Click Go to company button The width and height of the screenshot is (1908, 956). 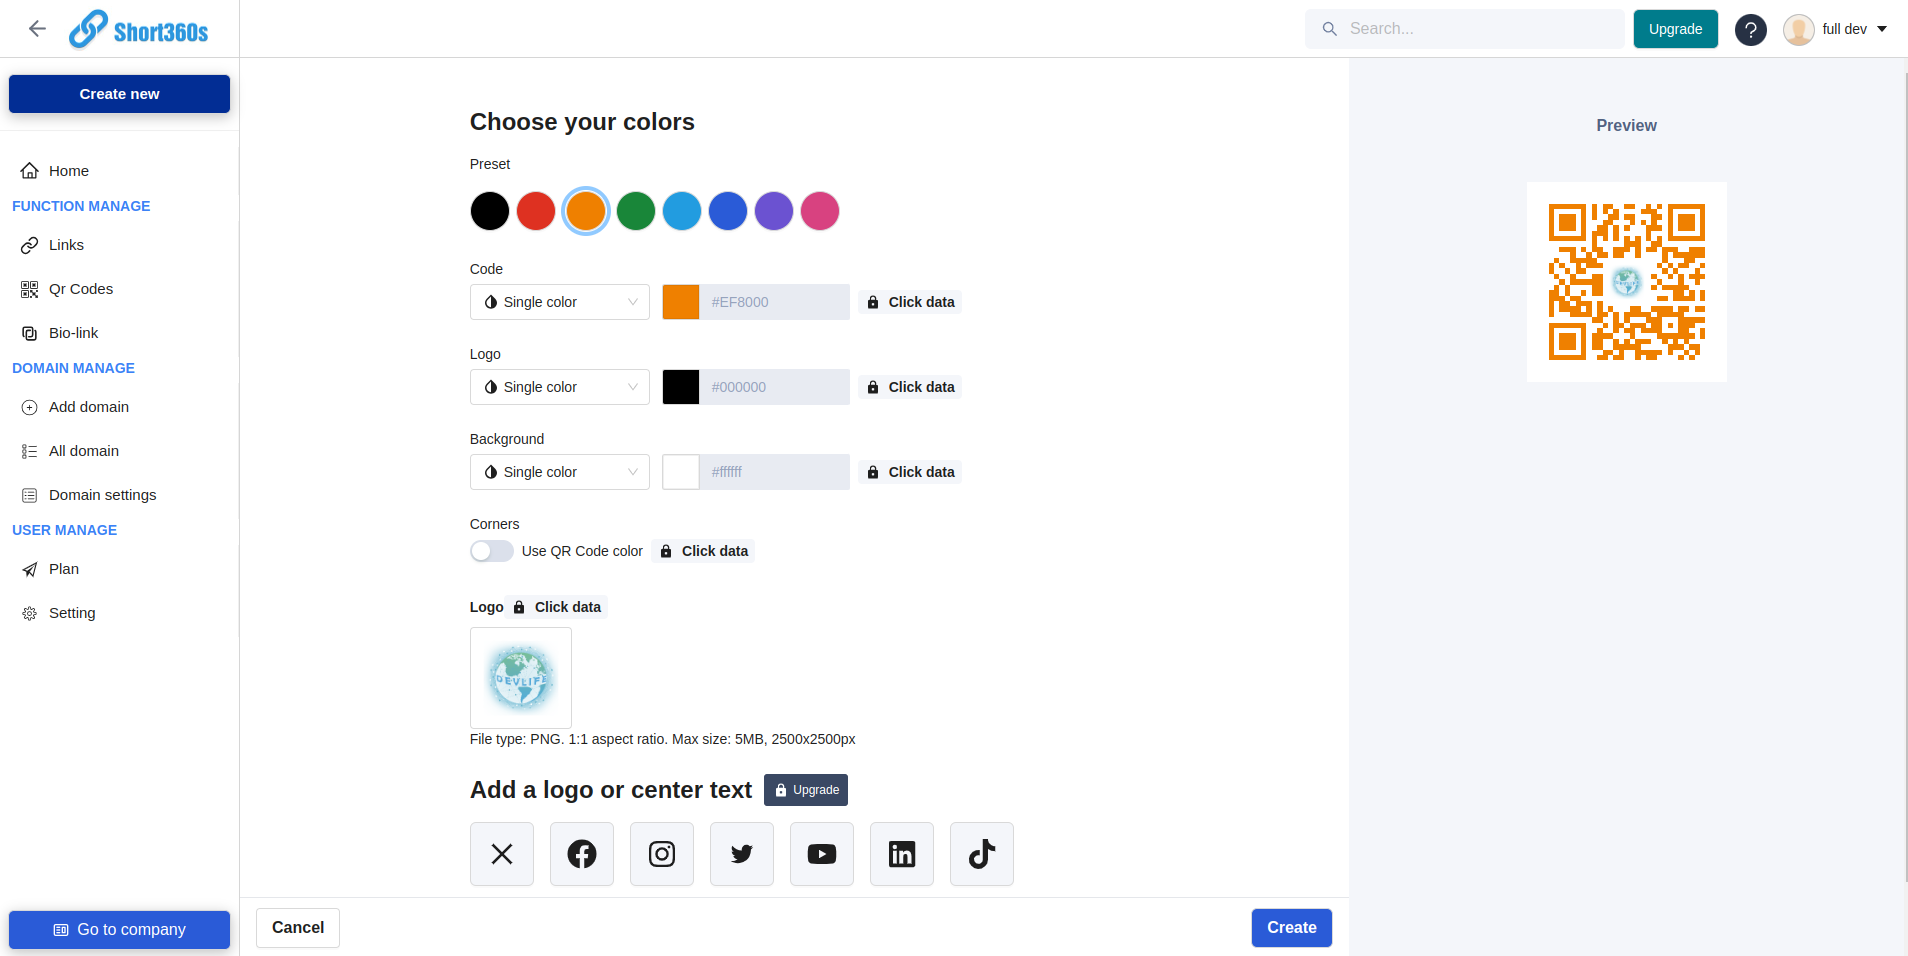click(119, 930)
